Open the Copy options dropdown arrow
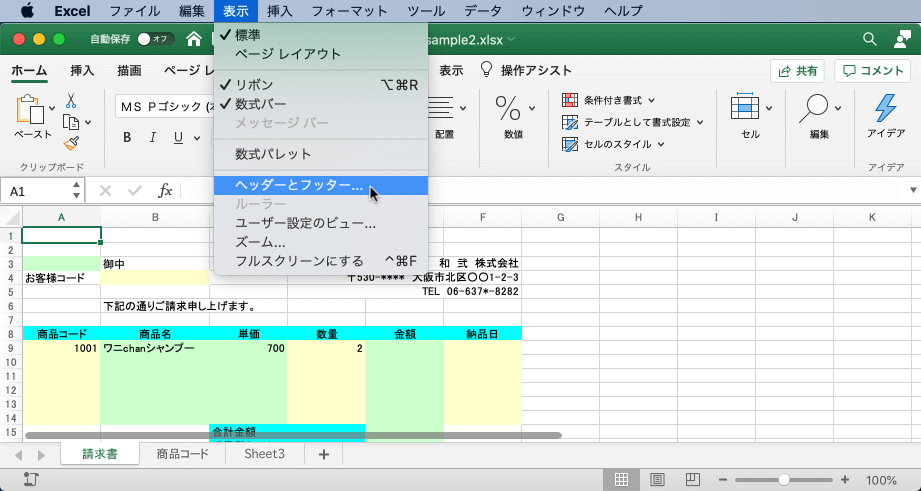Viewport: 921px width, 491px height. tap(88, 122)
